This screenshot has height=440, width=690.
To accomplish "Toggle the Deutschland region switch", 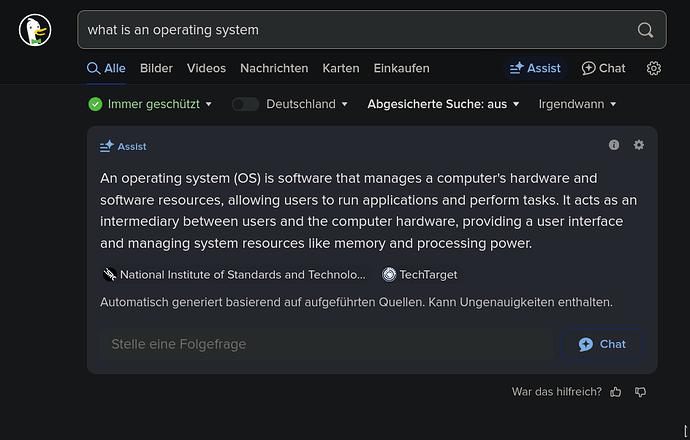I will click(x=245, y=104).
